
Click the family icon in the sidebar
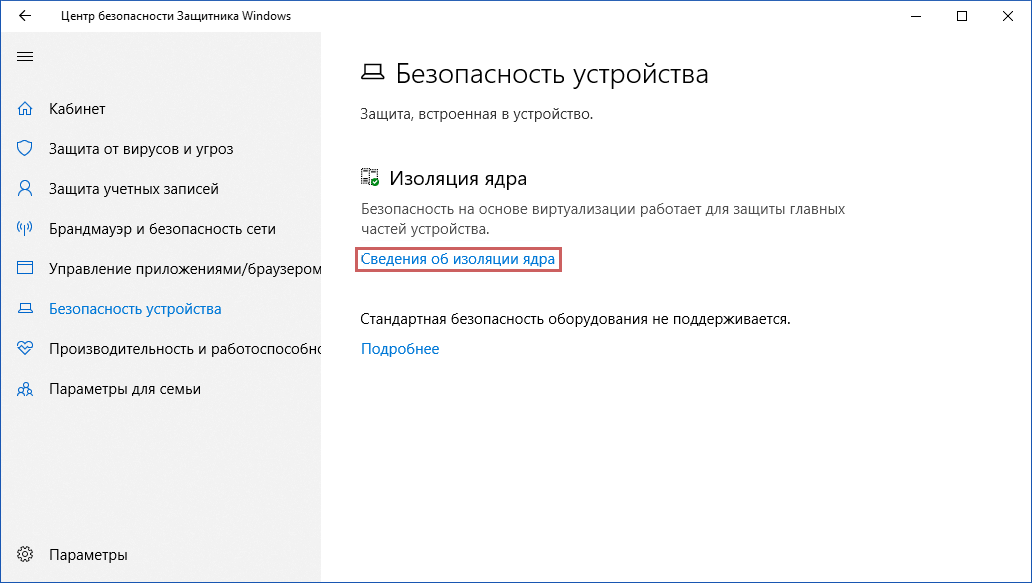point(25,389)
